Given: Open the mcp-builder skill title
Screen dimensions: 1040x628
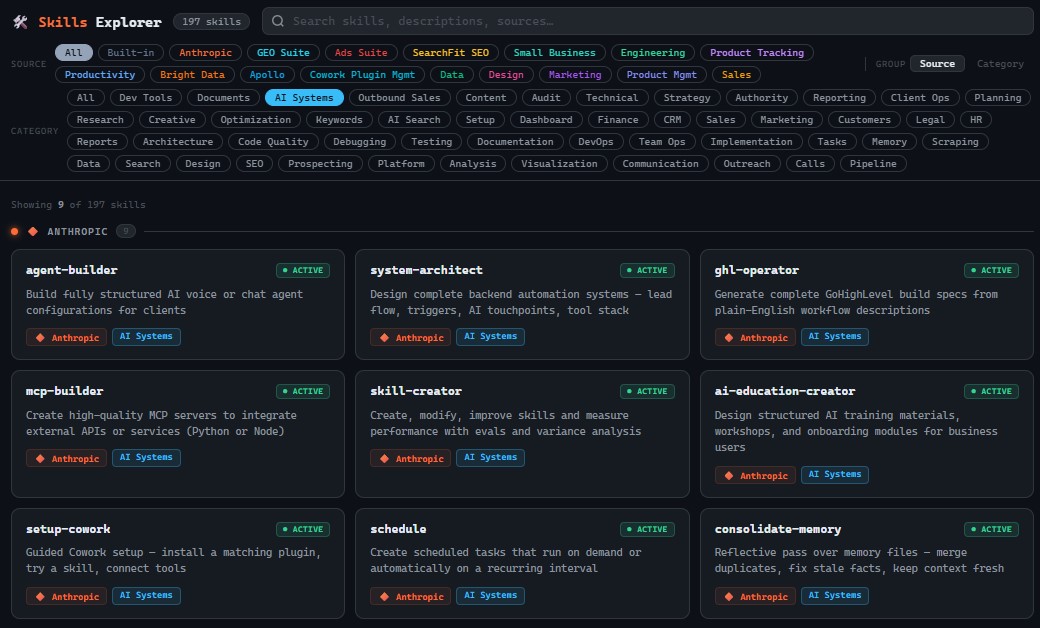Looking at the screenshot, I should [64, 391].
